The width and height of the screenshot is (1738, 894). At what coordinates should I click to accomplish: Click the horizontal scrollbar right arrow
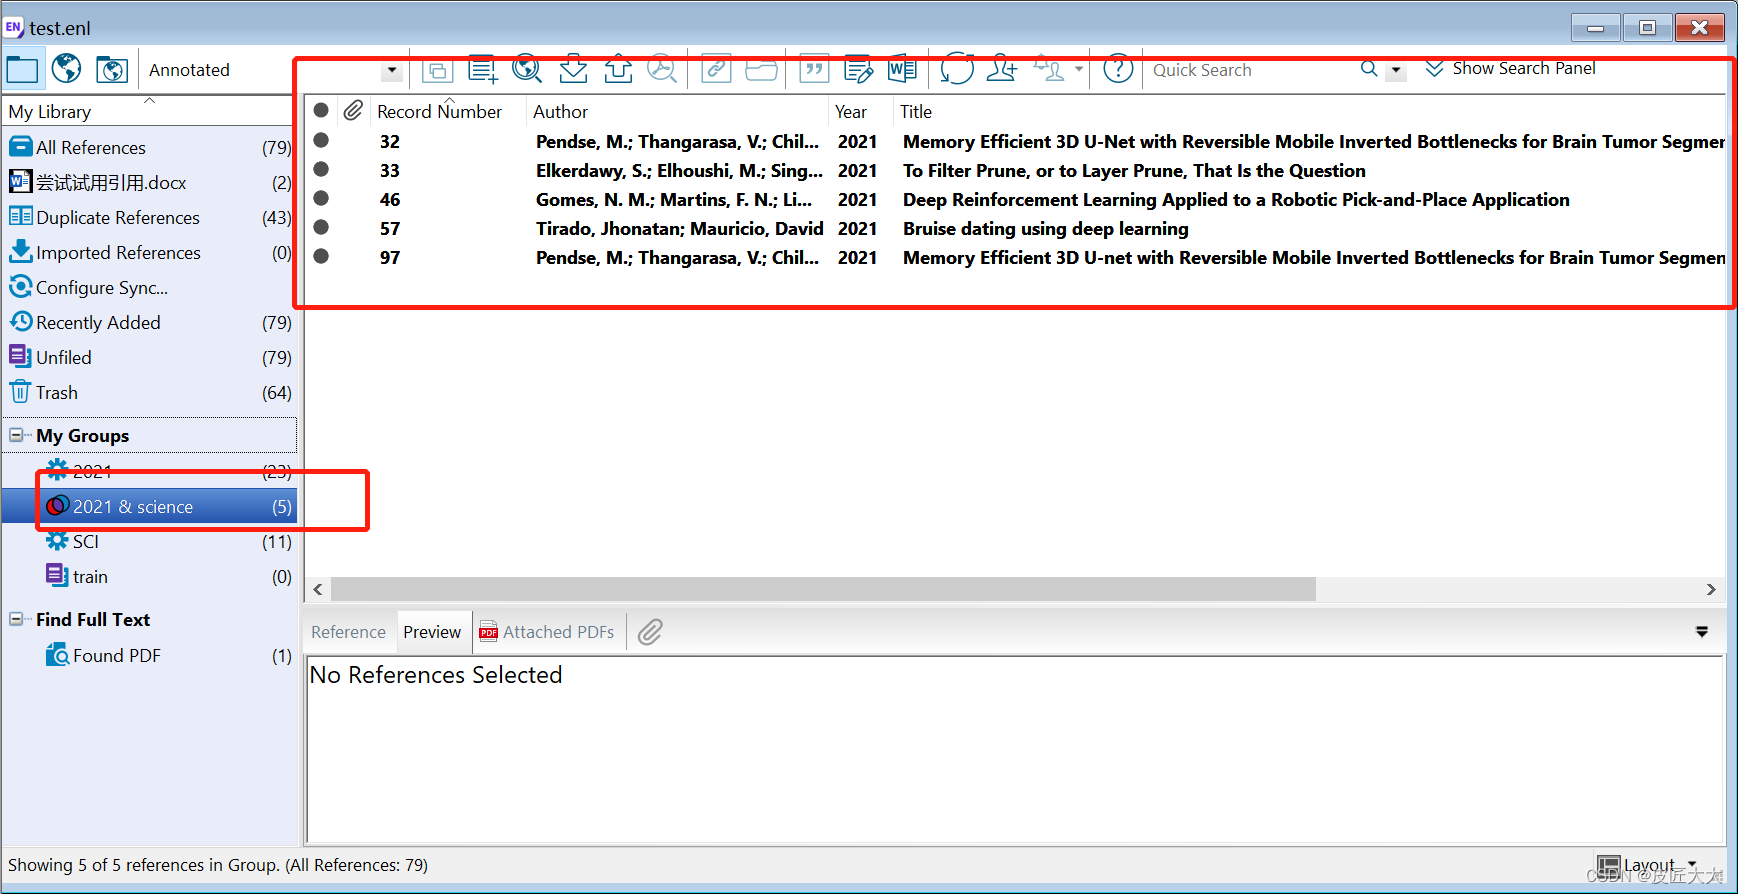(x=1711, y=589)
